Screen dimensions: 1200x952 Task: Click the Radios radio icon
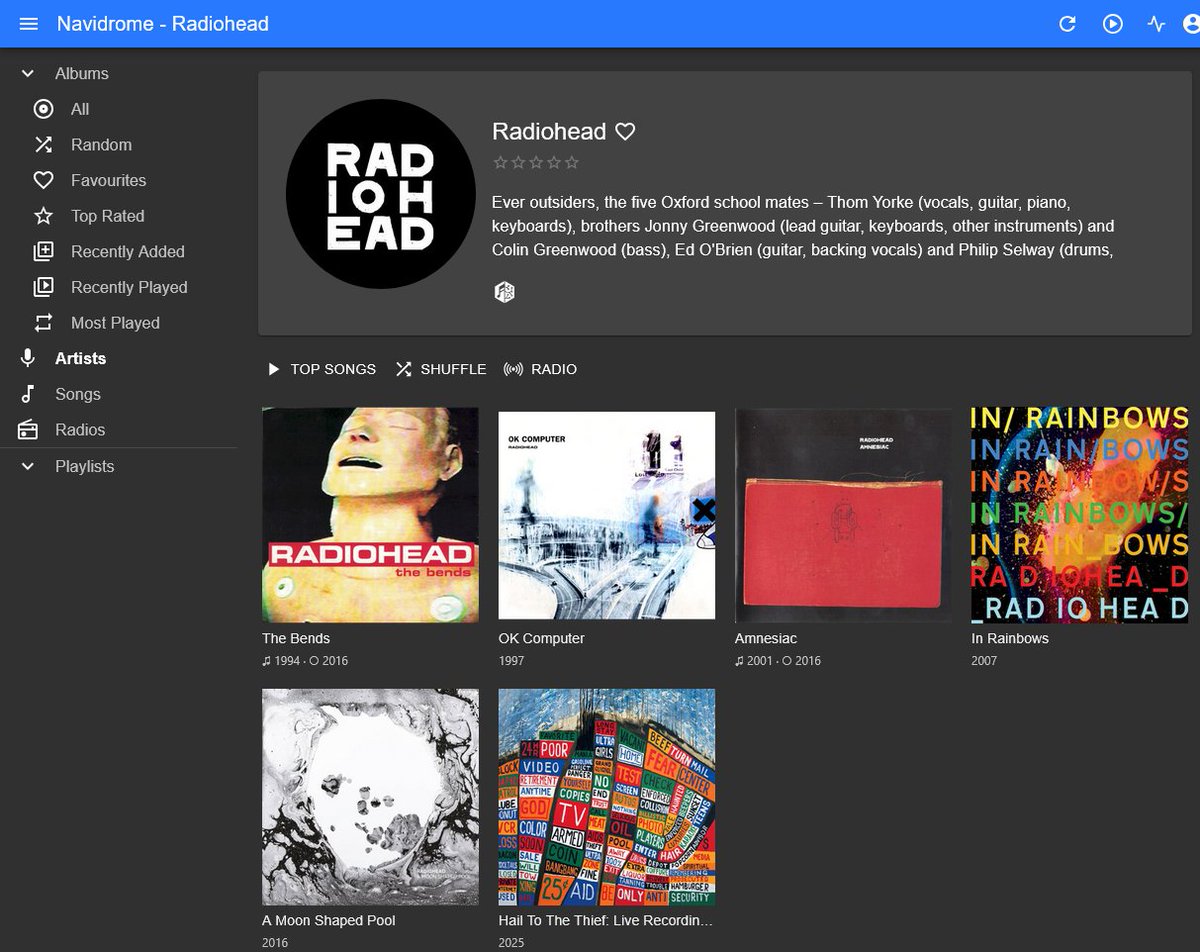28,429
